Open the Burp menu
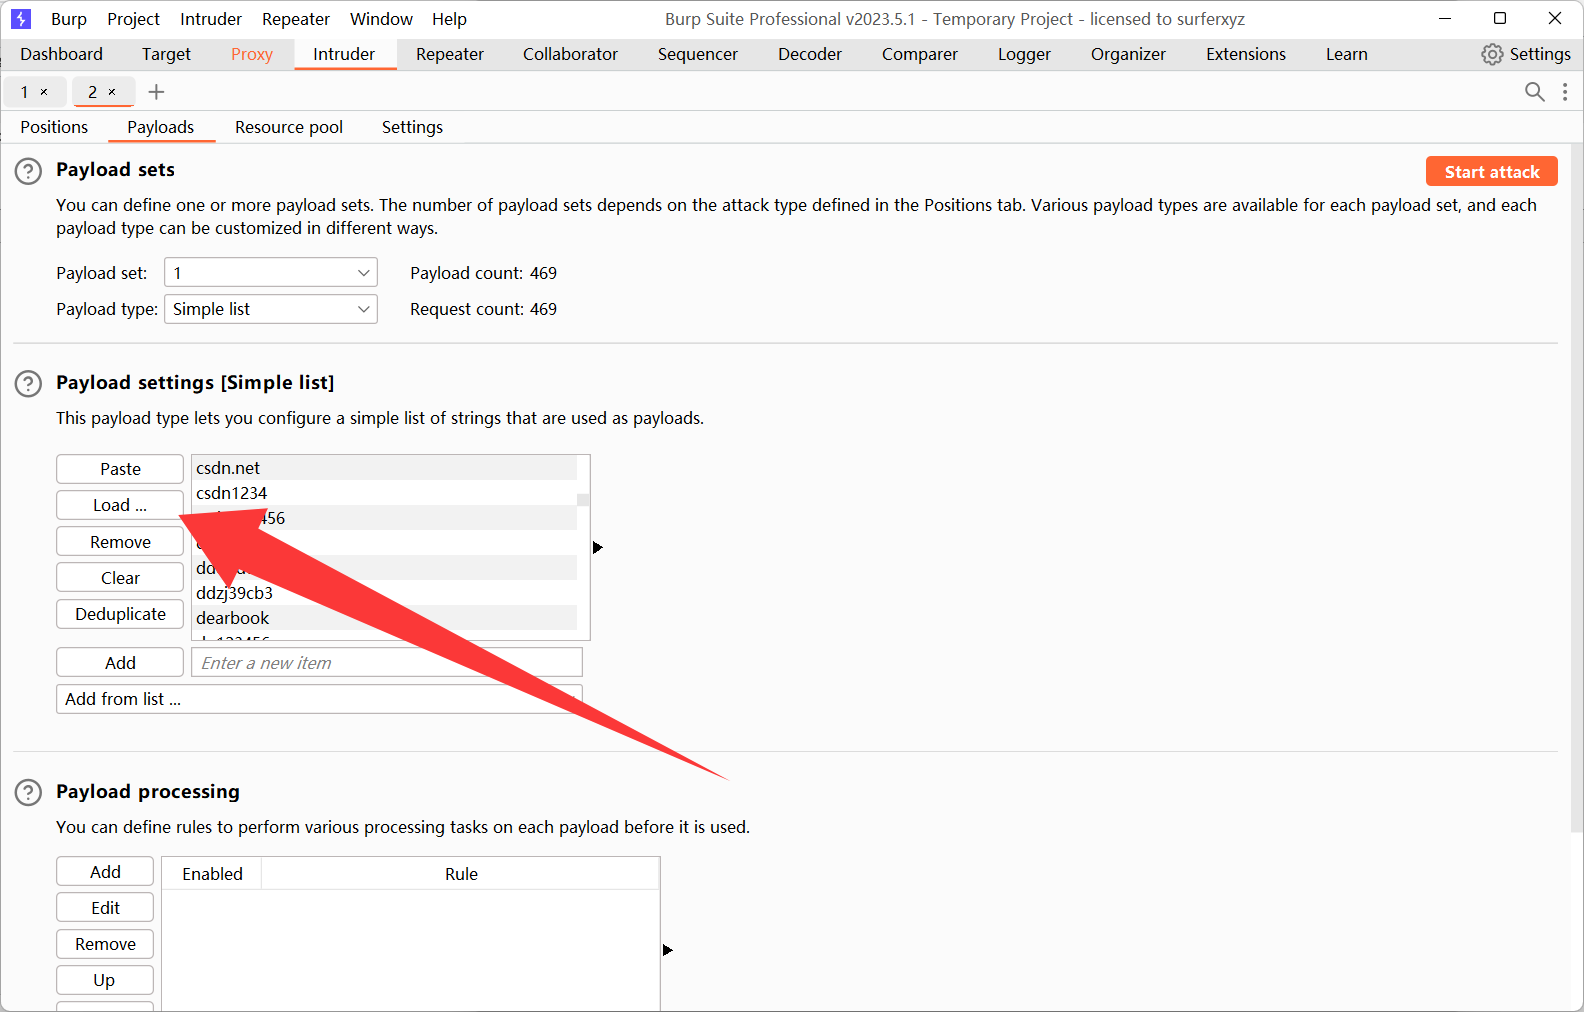Screen dimensions: 1584x1012 pyautogui.click(x=69, y=19)
